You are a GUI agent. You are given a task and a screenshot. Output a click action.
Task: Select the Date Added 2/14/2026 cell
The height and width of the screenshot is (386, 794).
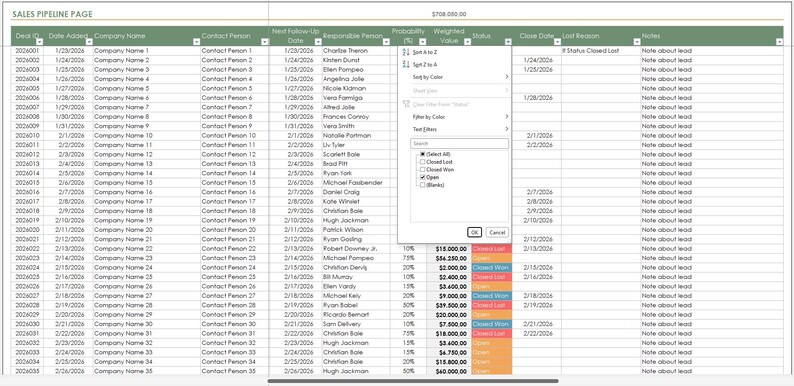click(x=68, y=258)
